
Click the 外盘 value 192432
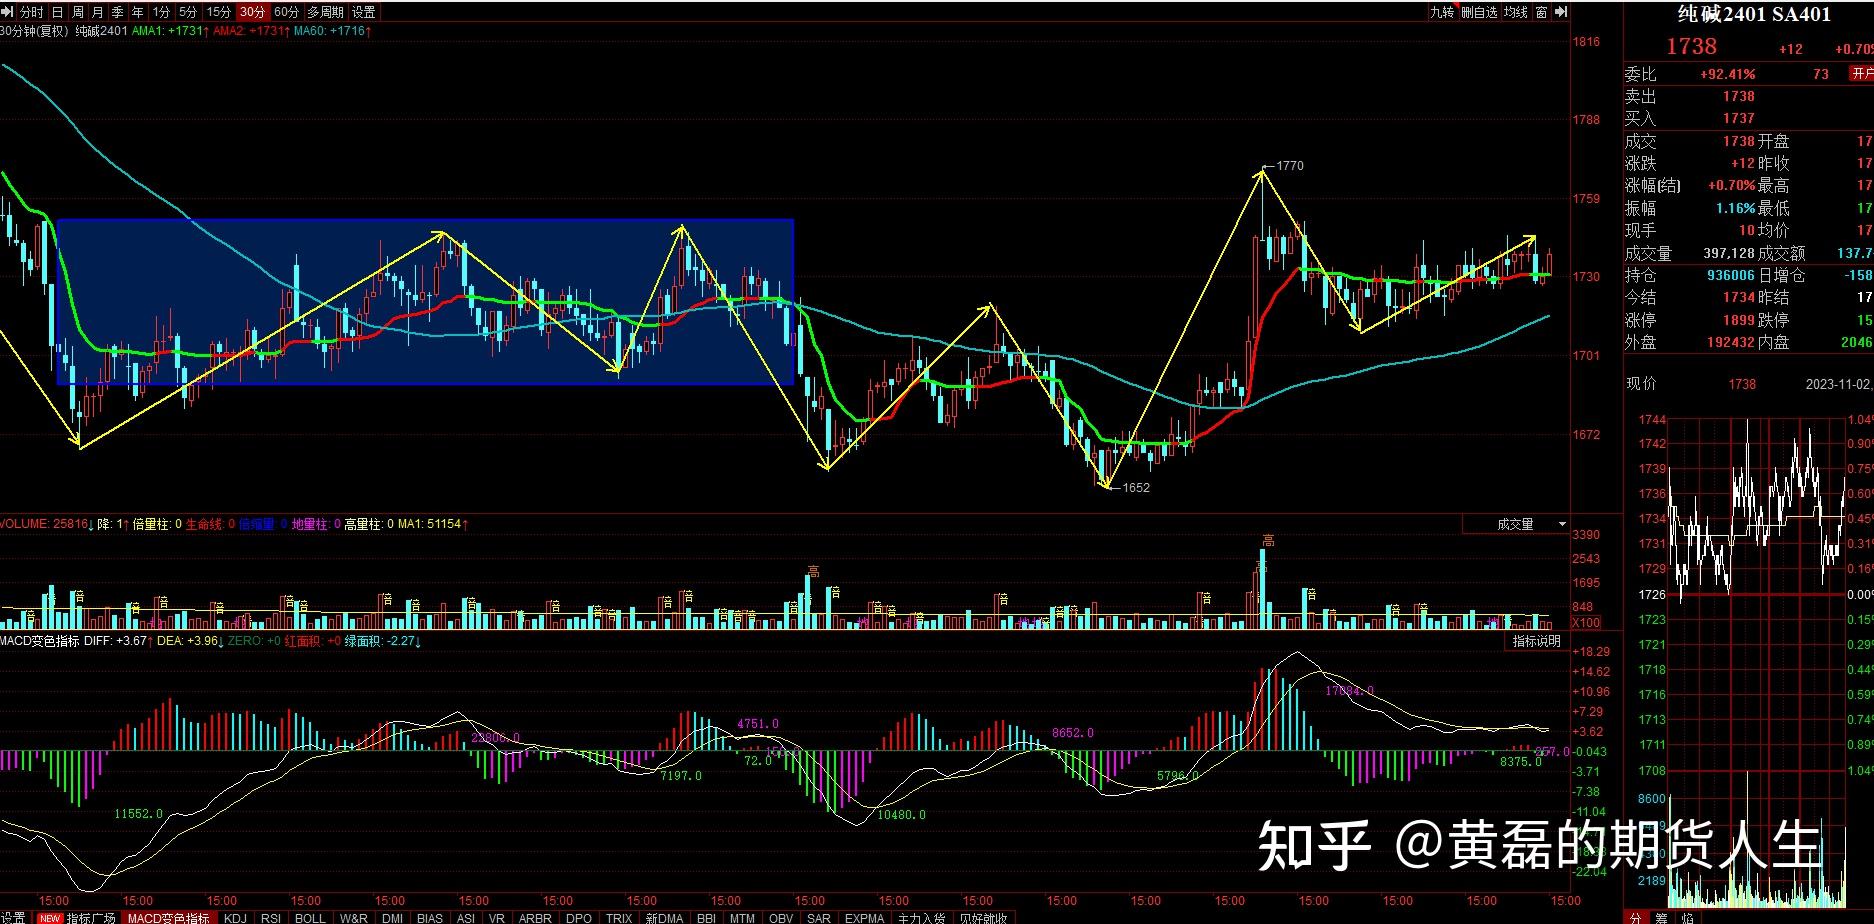pos(1730,342)
